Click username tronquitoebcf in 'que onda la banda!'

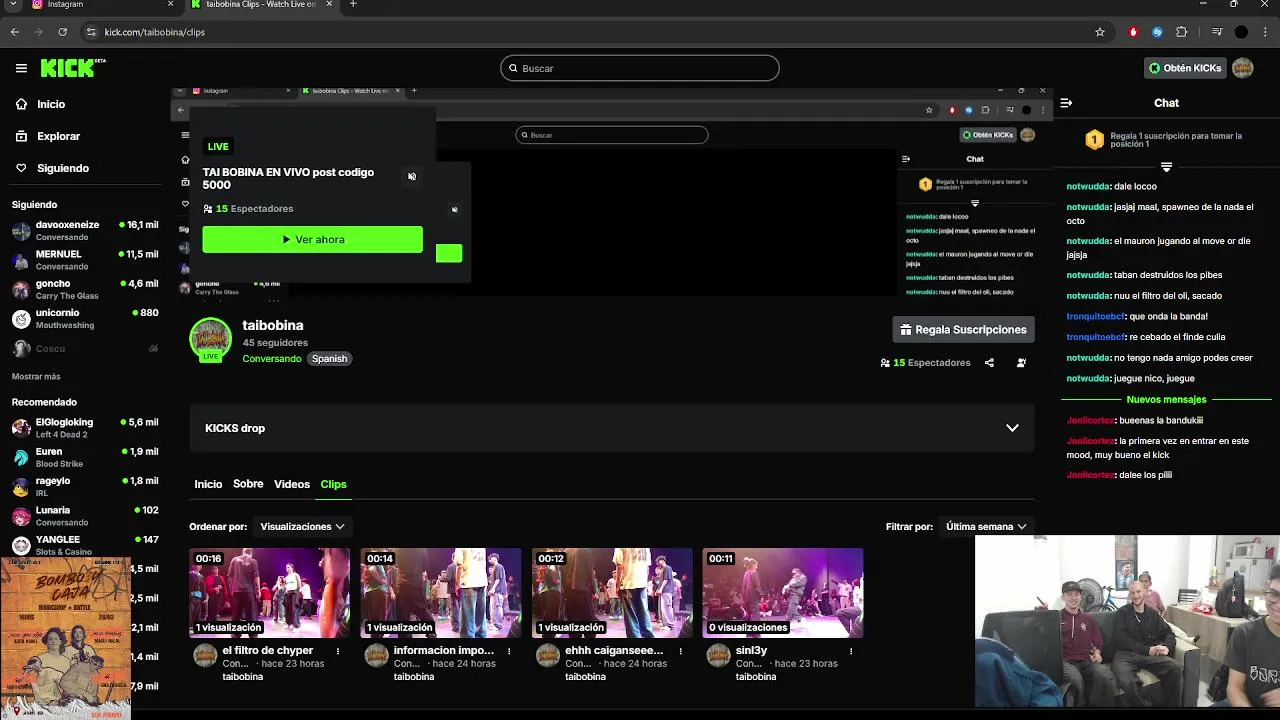tap(1096, 316)
